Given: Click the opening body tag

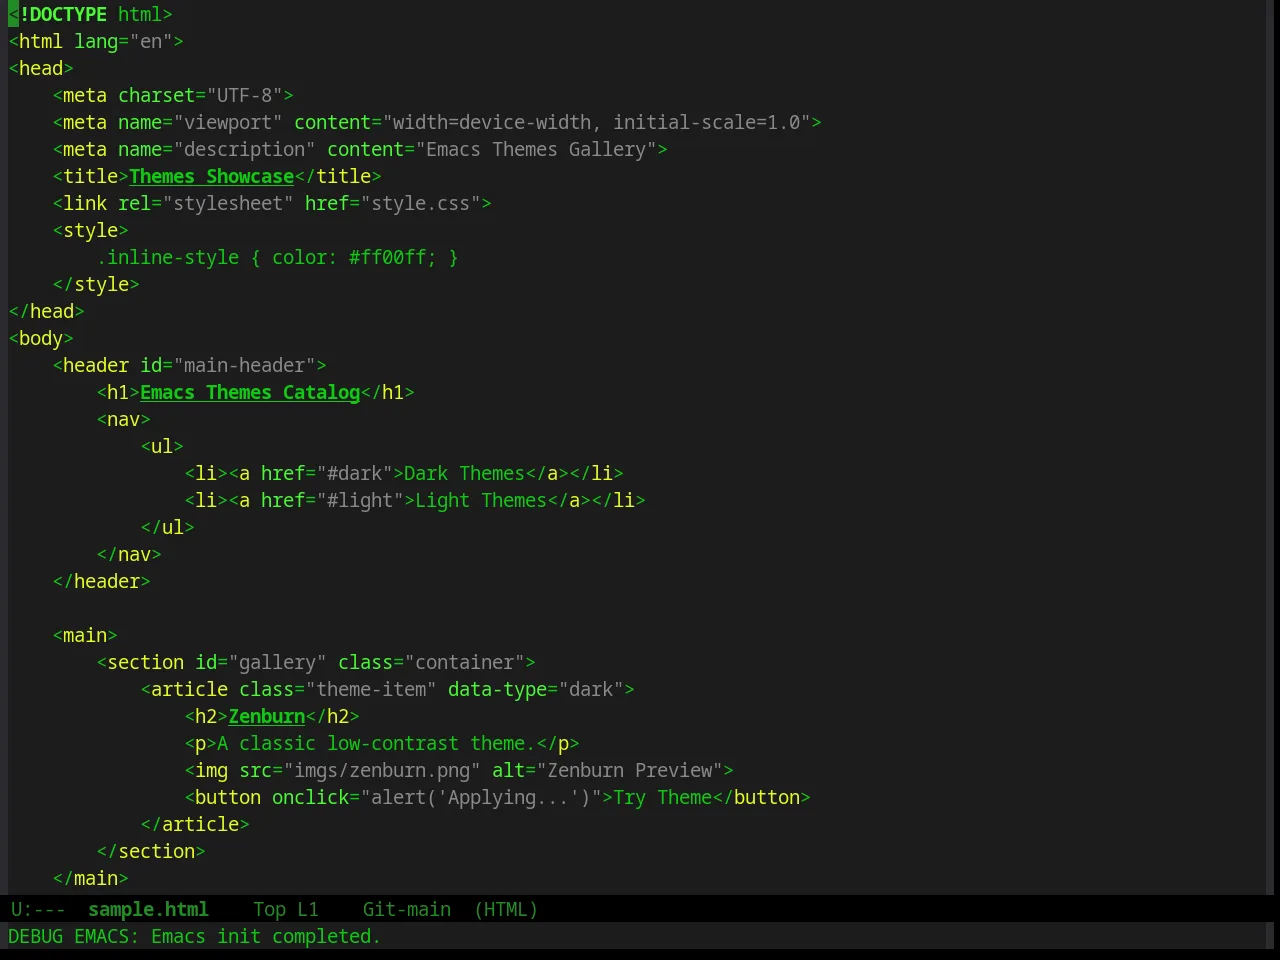Looking at the screenshot, I should (41, 338).
